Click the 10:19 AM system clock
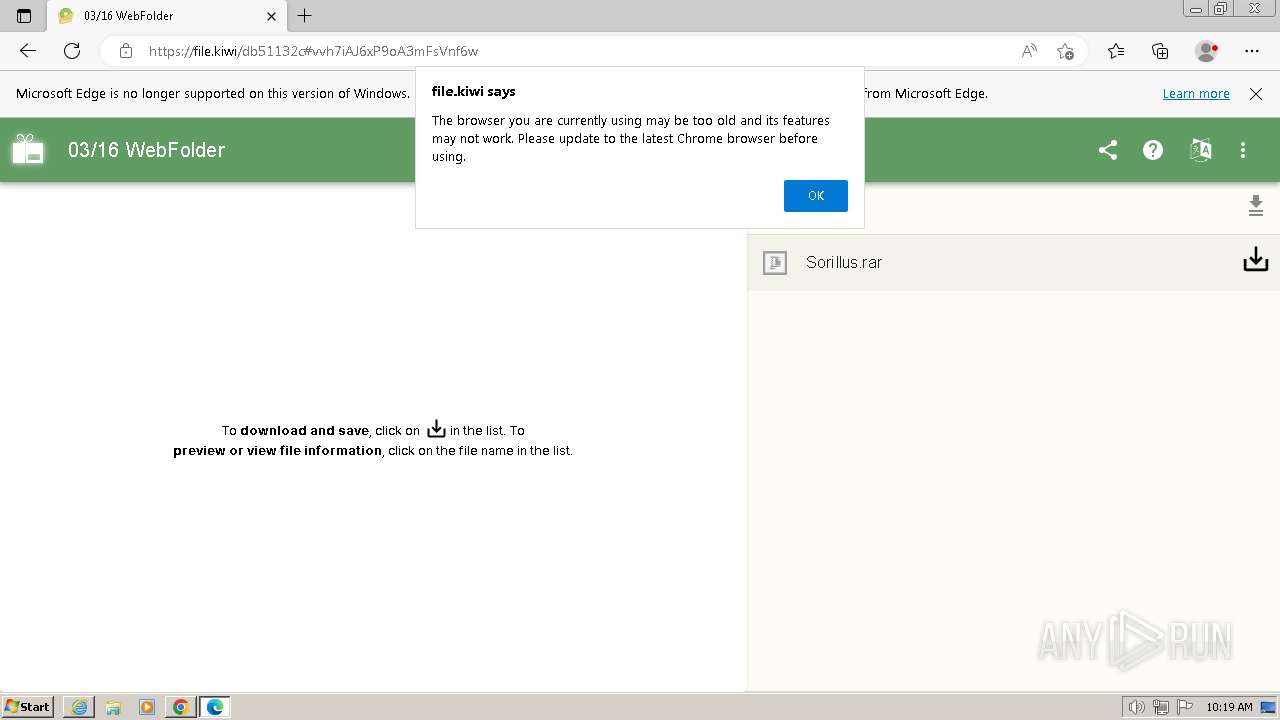The image size is (1280, 720). pos(1229,707)
